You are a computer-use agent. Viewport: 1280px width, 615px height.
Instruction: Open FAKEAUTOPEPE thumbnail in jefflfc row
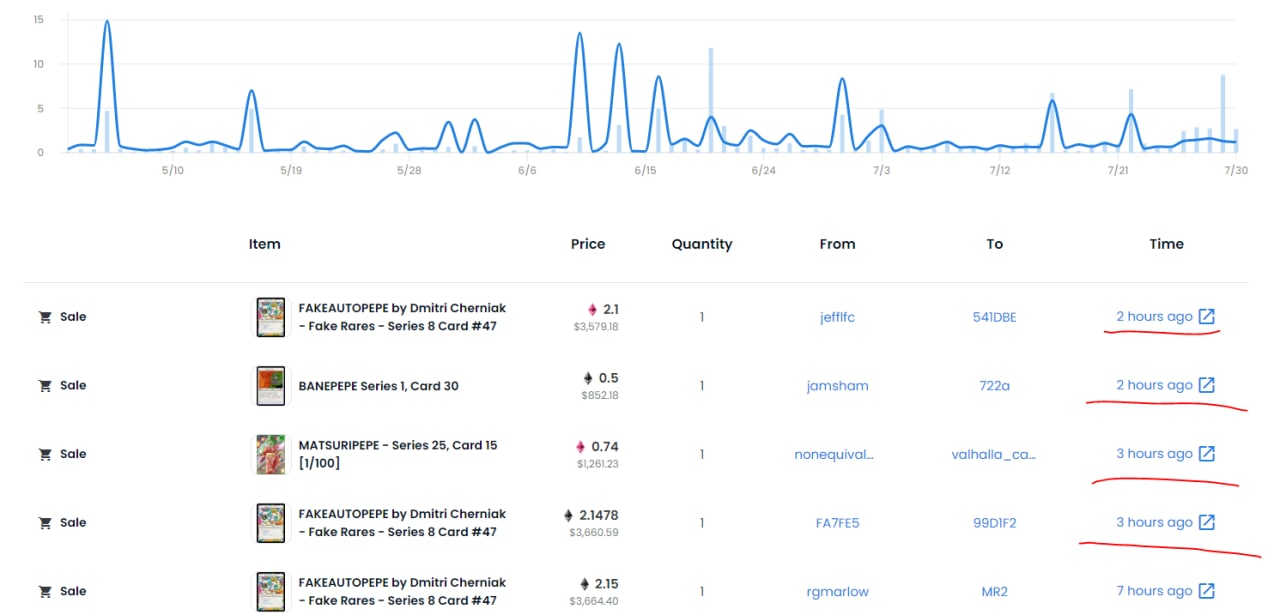pos(271,317)
